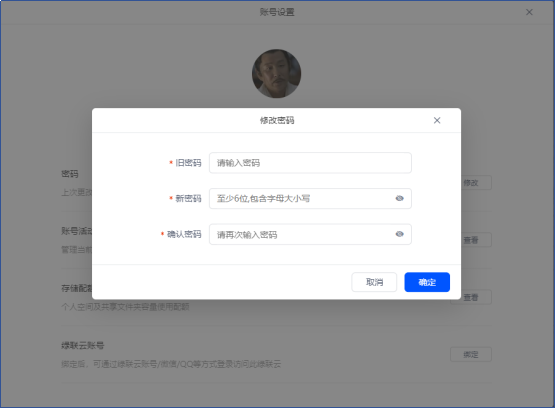Image resolution: width=556 pixels, height=409 pixels.
Task: Click the 旧密码 input field
Action: tap(310, 163)
